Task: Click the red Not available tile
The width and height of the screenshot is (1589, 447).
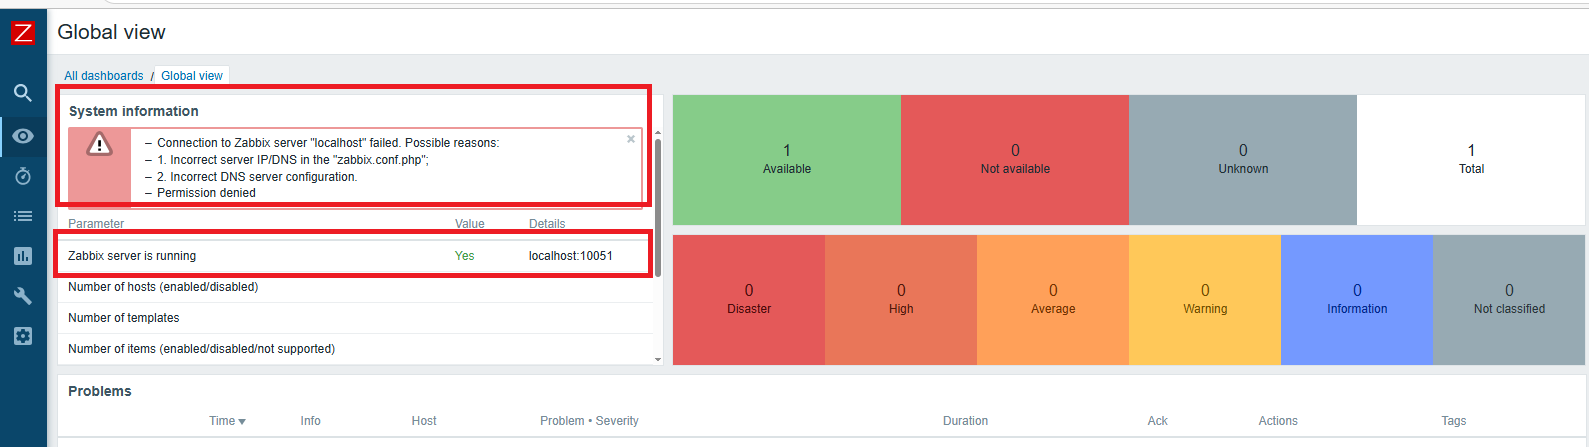Action: coord(1015,160)
